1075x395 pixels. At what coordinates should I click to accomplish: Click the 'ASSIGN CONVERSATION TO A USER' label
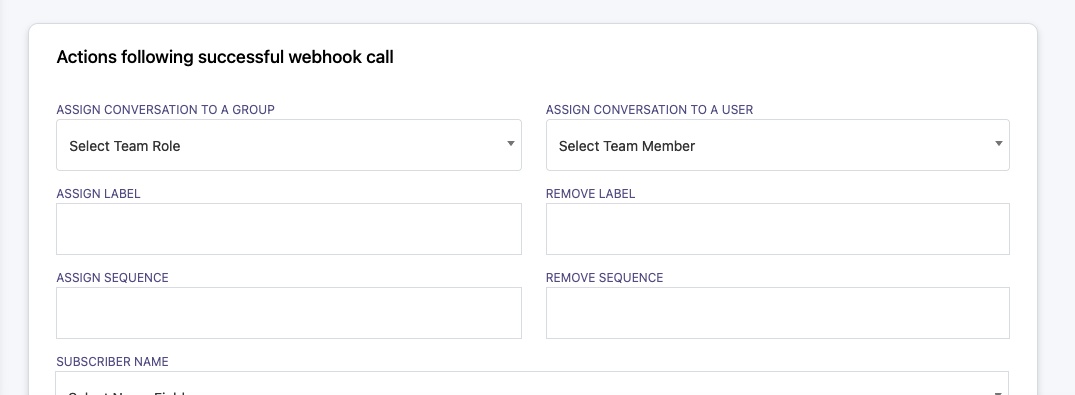[x=649, y=110]
